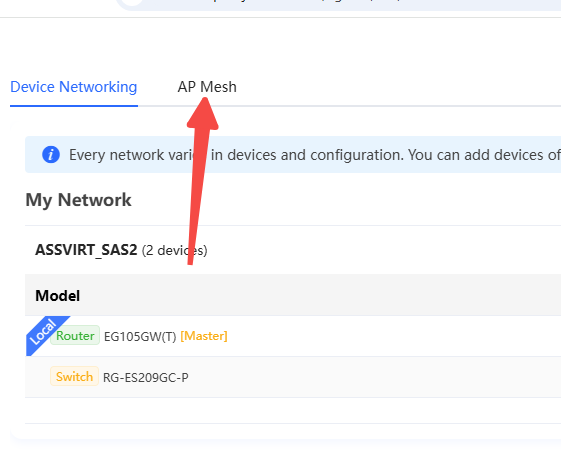Click the empty row below the Switch entry
This screenshot has height=469, width=561.
pyautogui.click(x=293, y=411)
